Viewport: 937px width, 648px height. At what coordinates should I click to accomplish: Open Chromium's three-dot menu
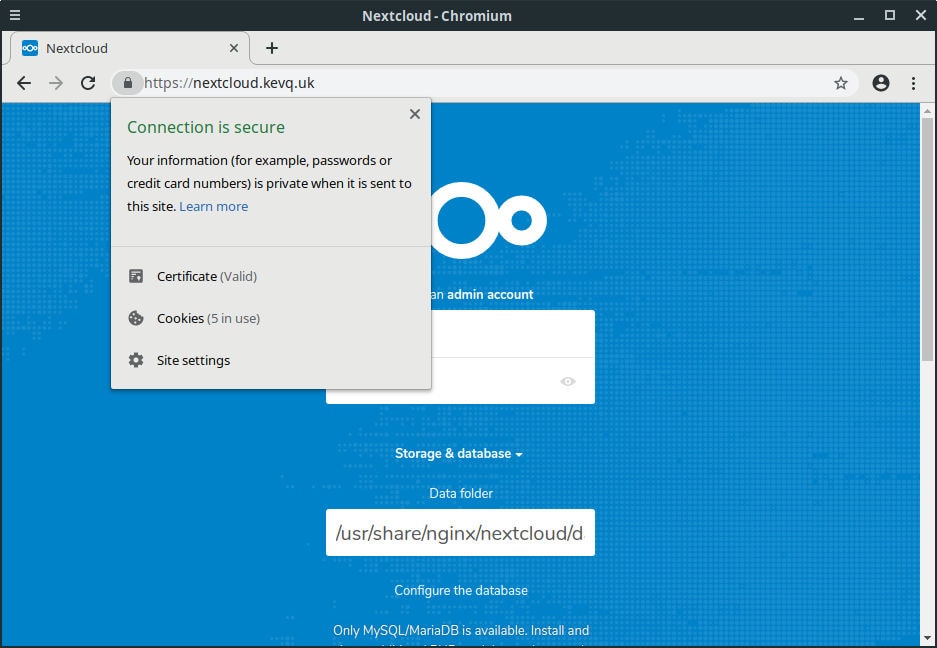913,83
